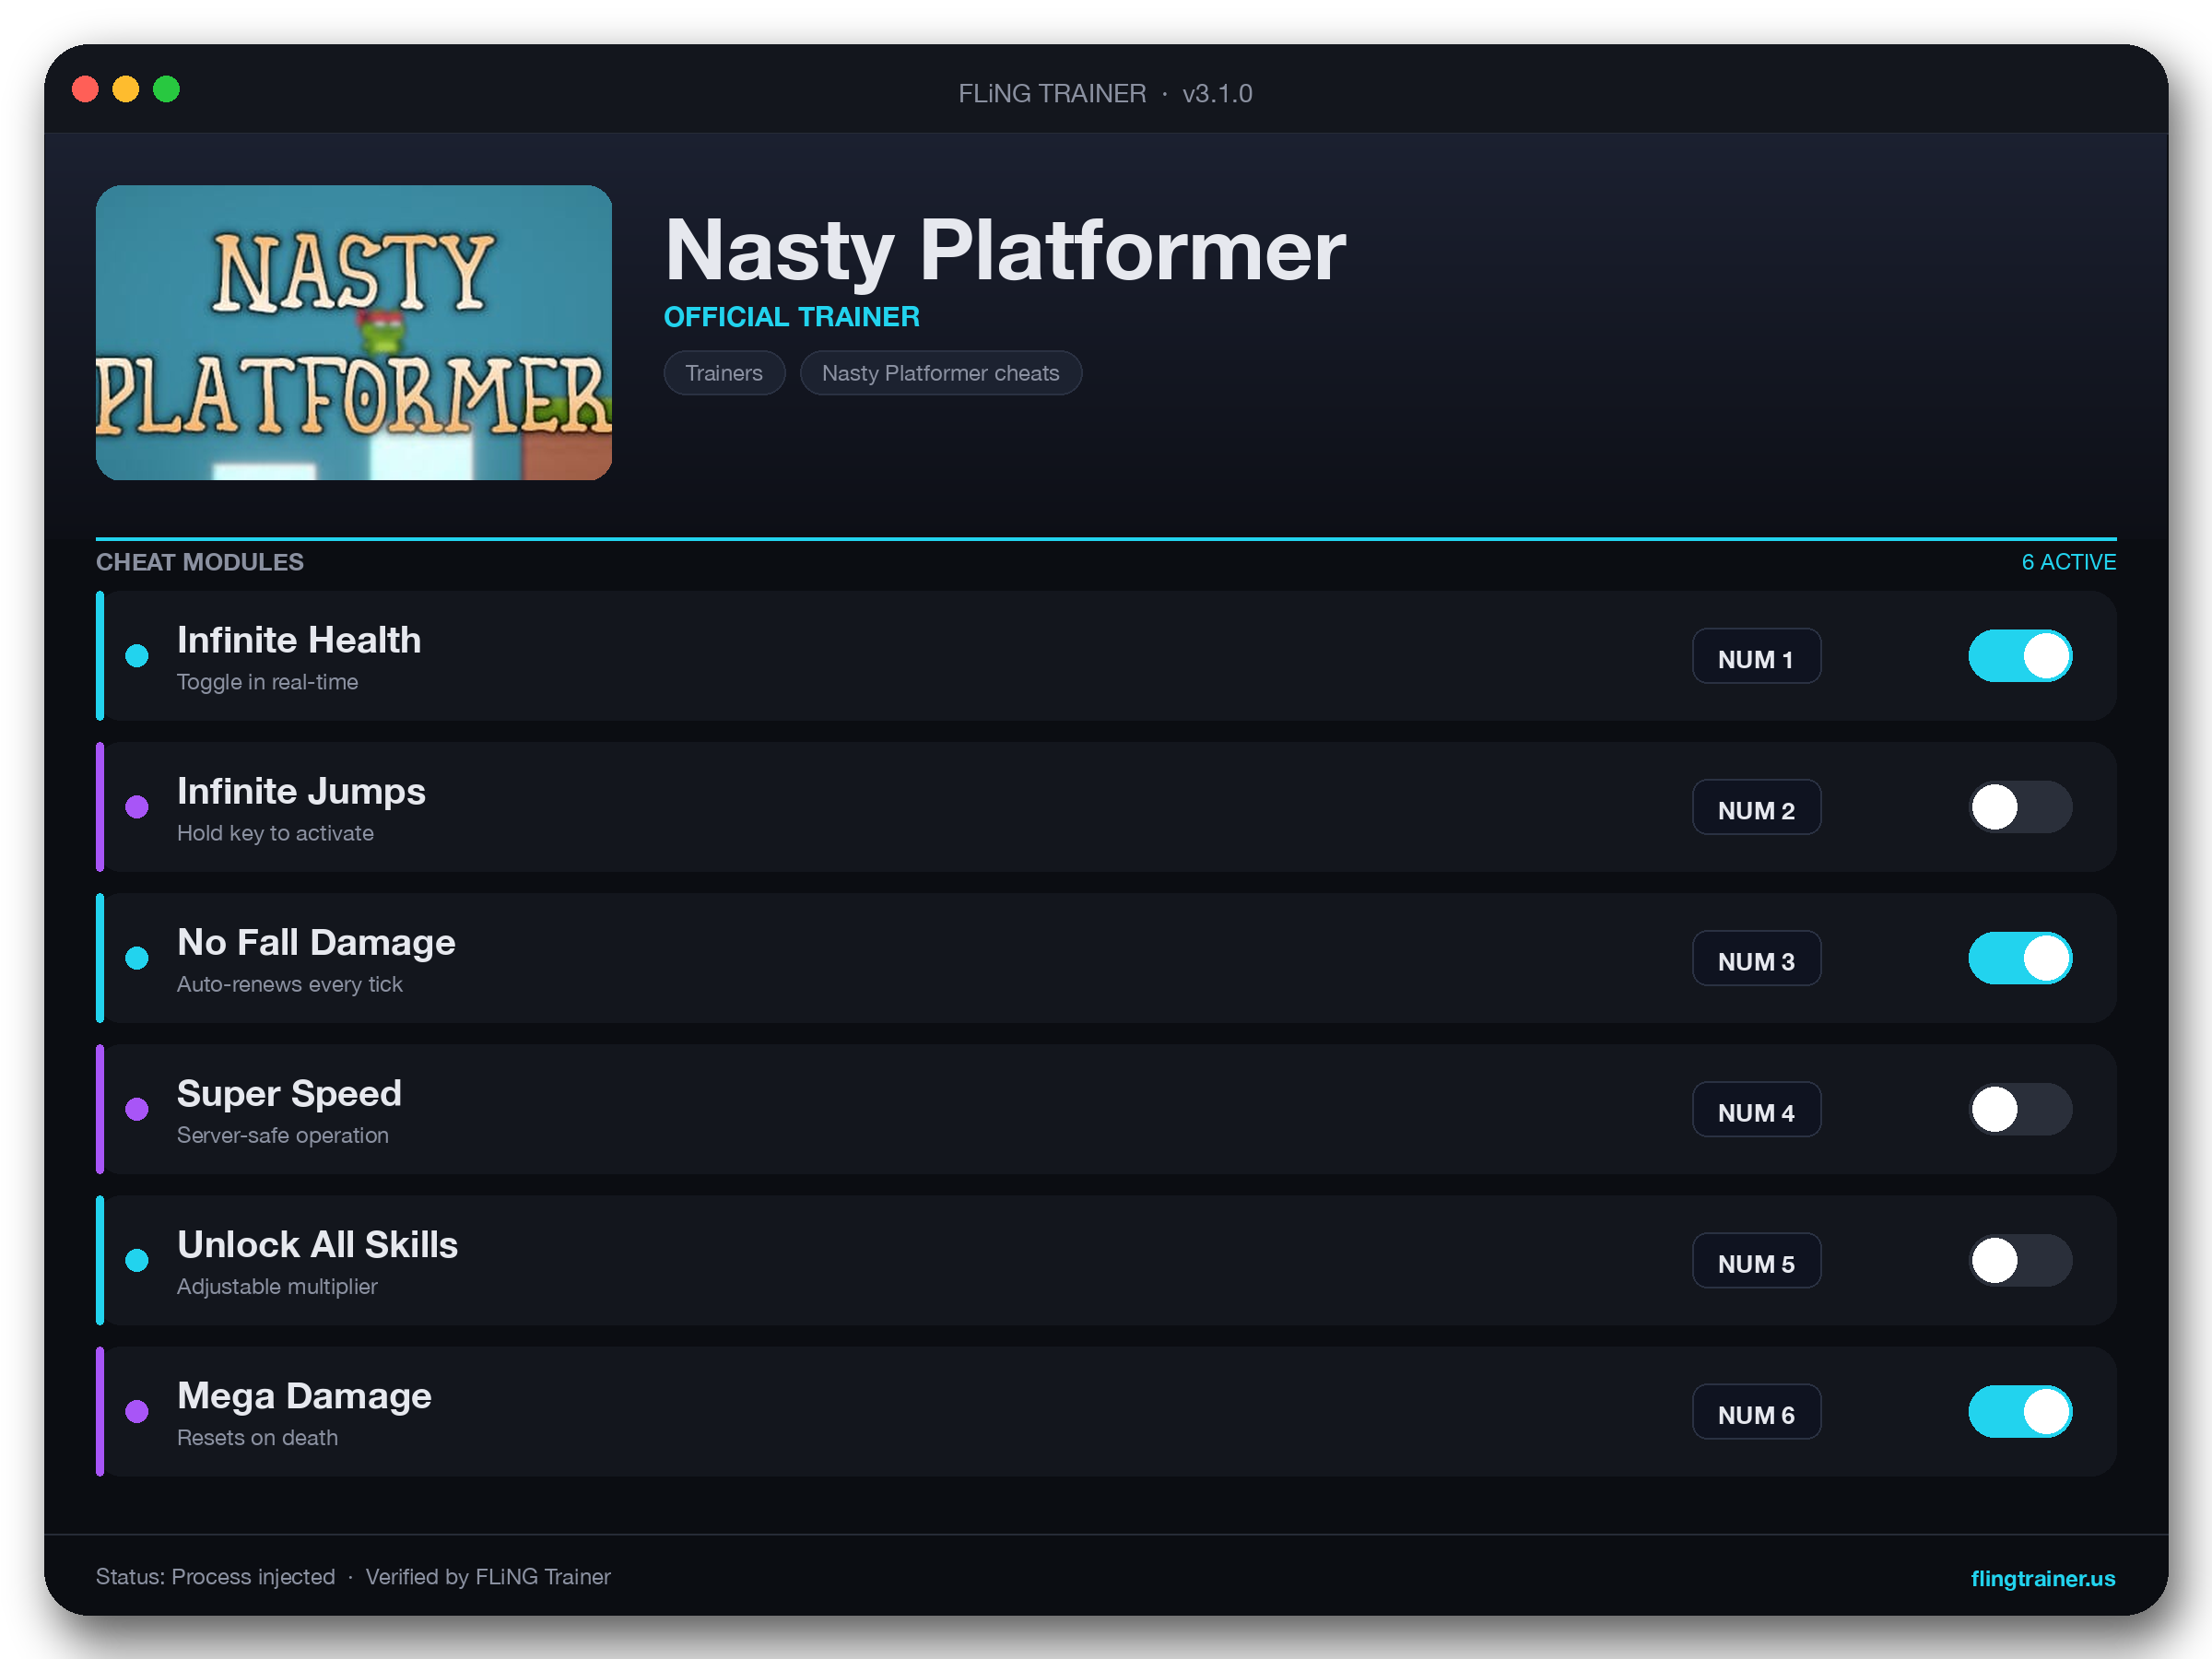Close the window with the red button
Image resolution: width=2212 pixels, height=1659 pixels.
[x=86, y=89]
